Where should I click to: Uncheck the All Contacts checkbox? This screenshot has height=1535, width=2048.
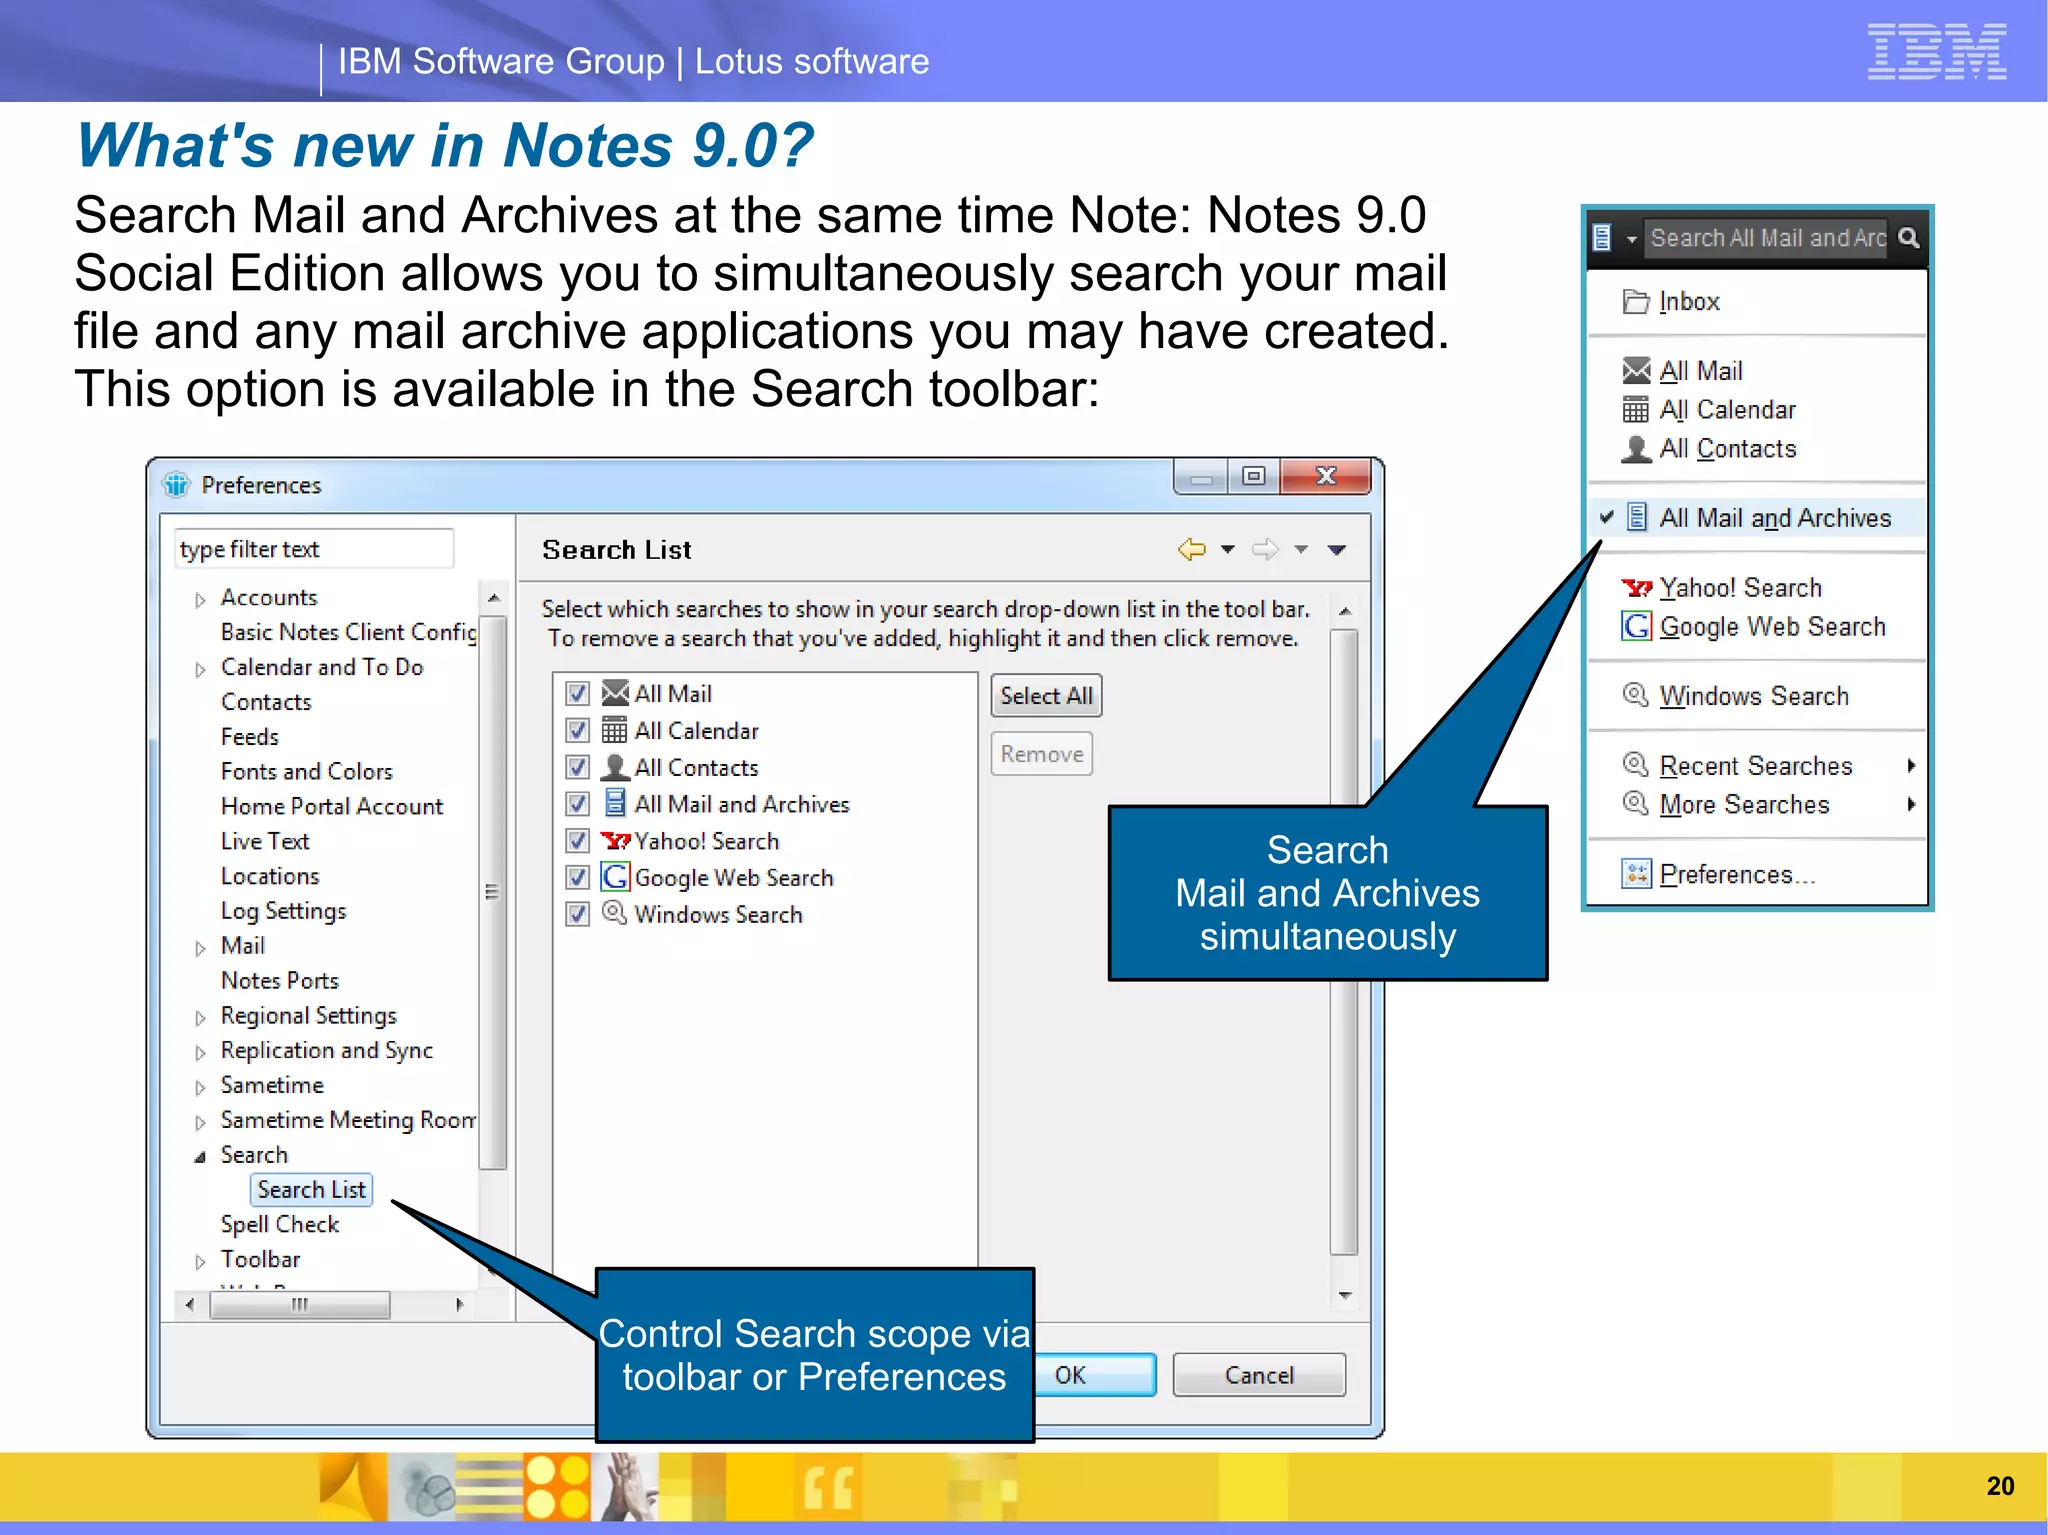pos(578,767)
